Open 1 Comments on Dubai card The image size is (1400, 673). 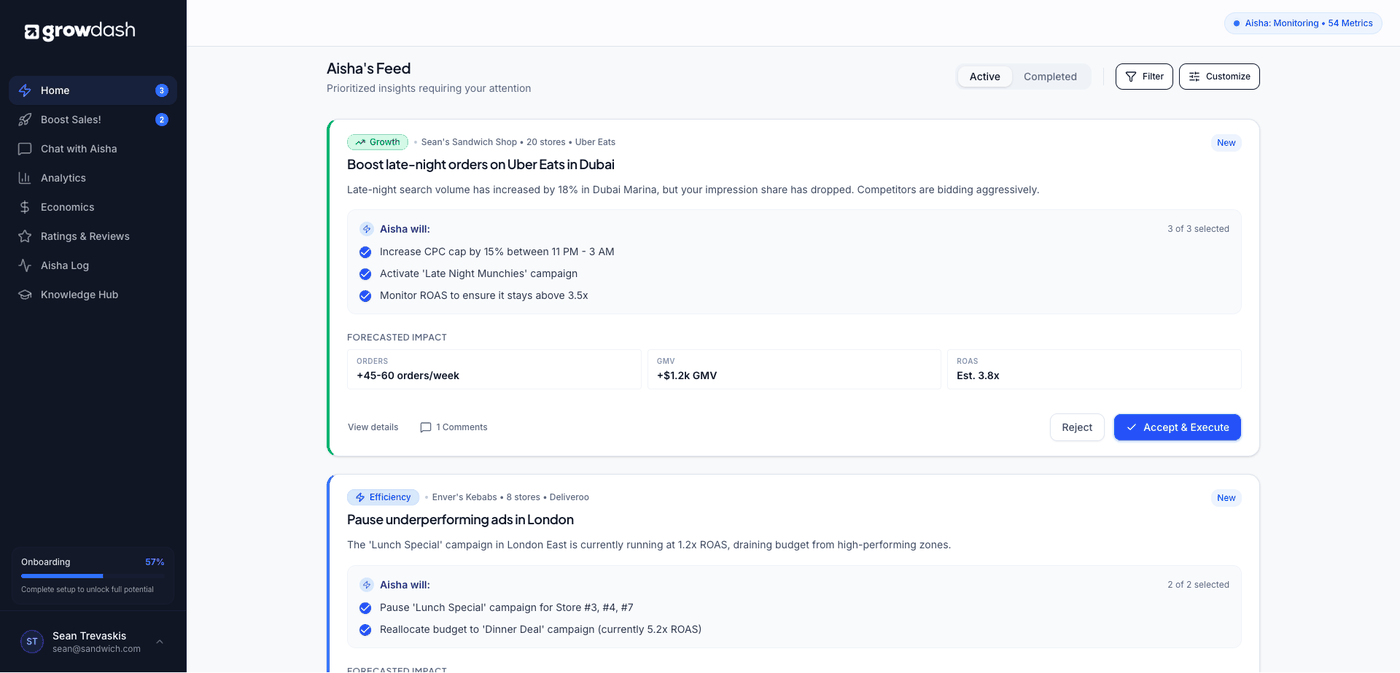point(454,427)
